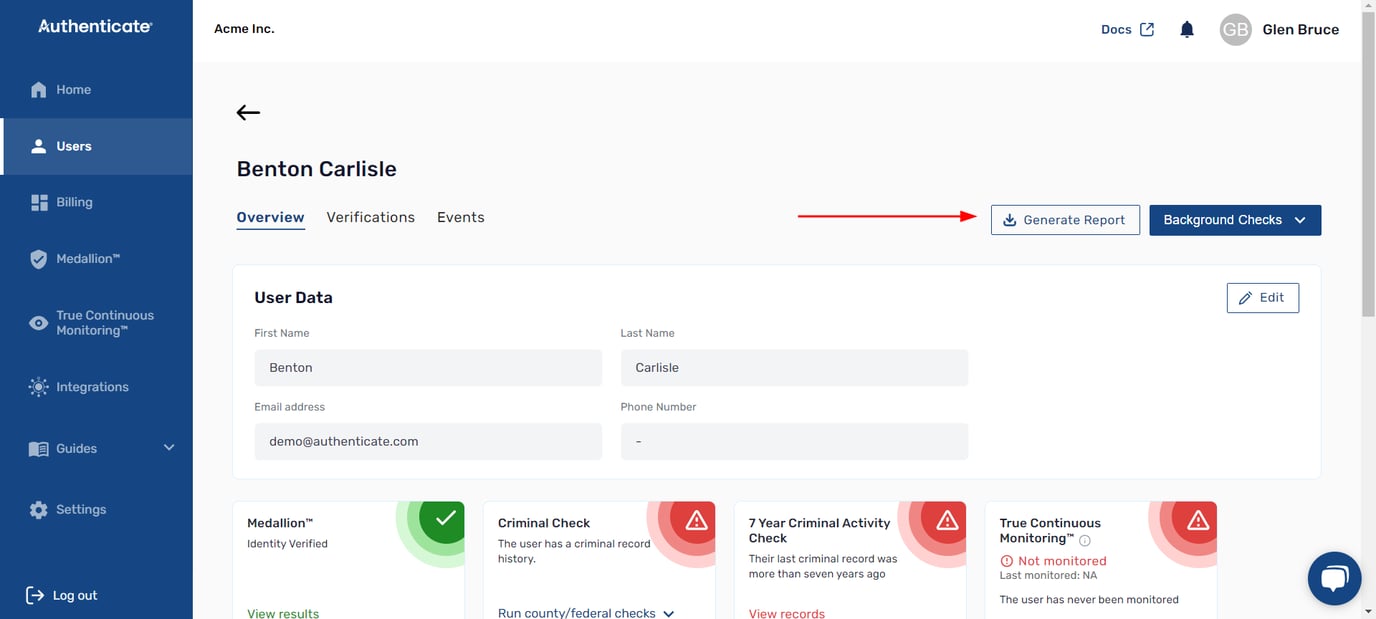Click the info icon beside True Continuous Monitoring
1376x619 pixels.
click(1085, 540)
